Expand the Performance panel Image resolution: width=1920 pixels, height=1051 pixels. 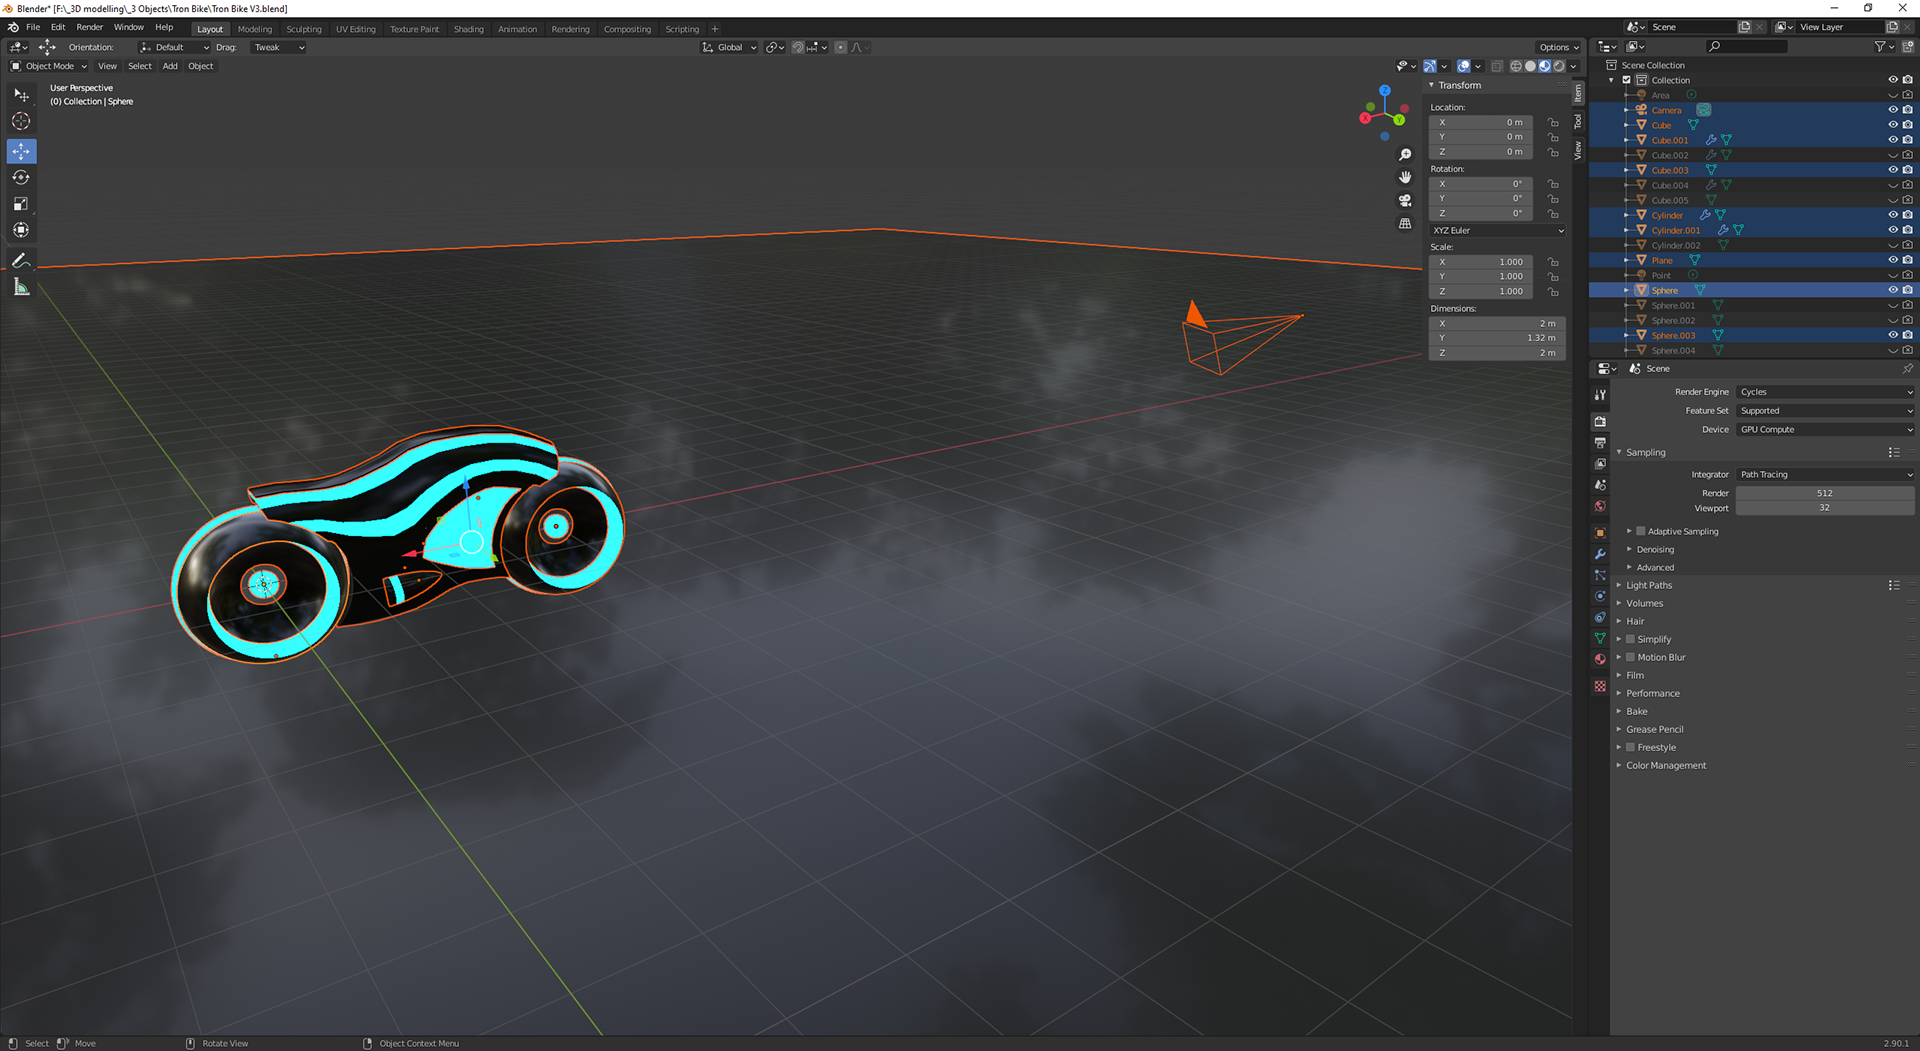point(1652,693)
